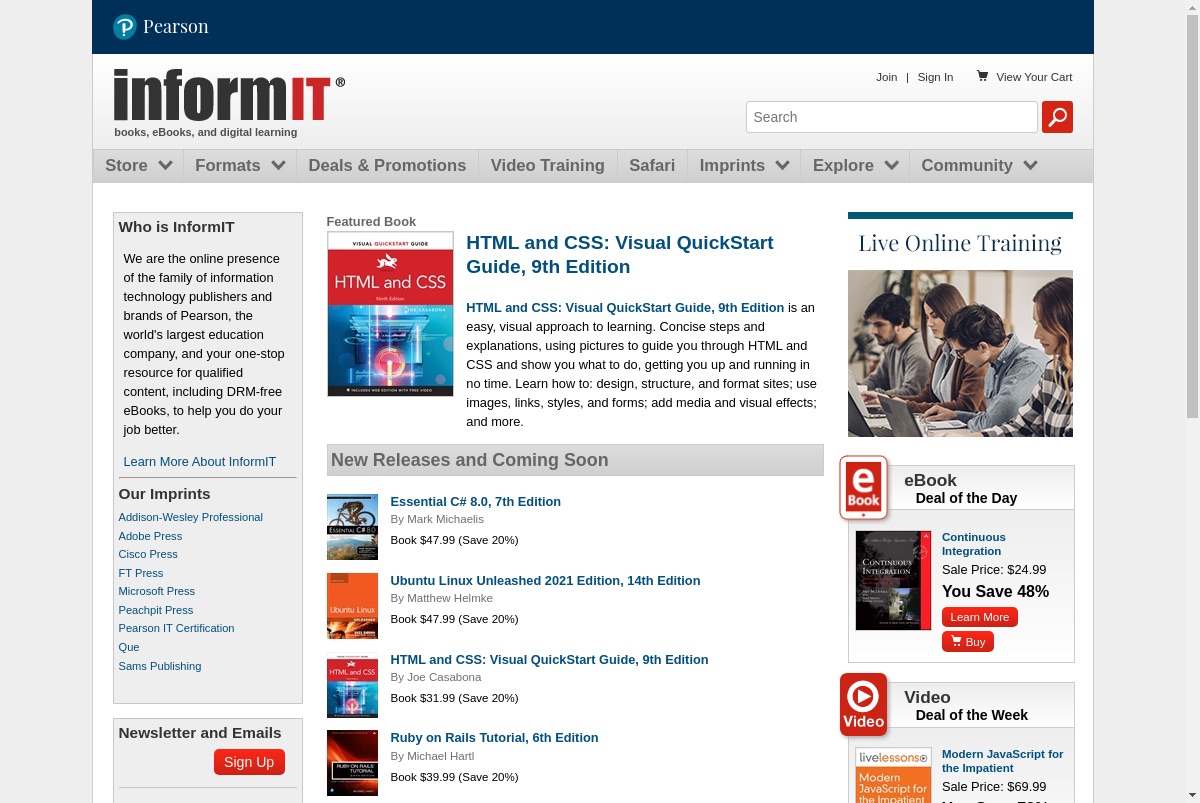Click the Learn More deal button

pyautogui.click(x=980, y=617)
